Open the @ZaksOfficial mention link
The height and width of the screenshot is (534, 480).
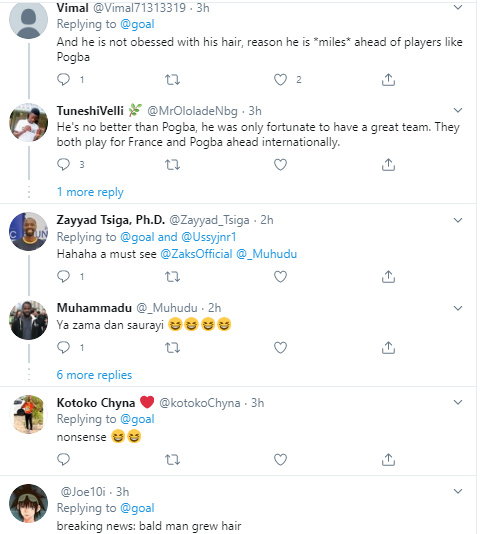coord(196,254)
